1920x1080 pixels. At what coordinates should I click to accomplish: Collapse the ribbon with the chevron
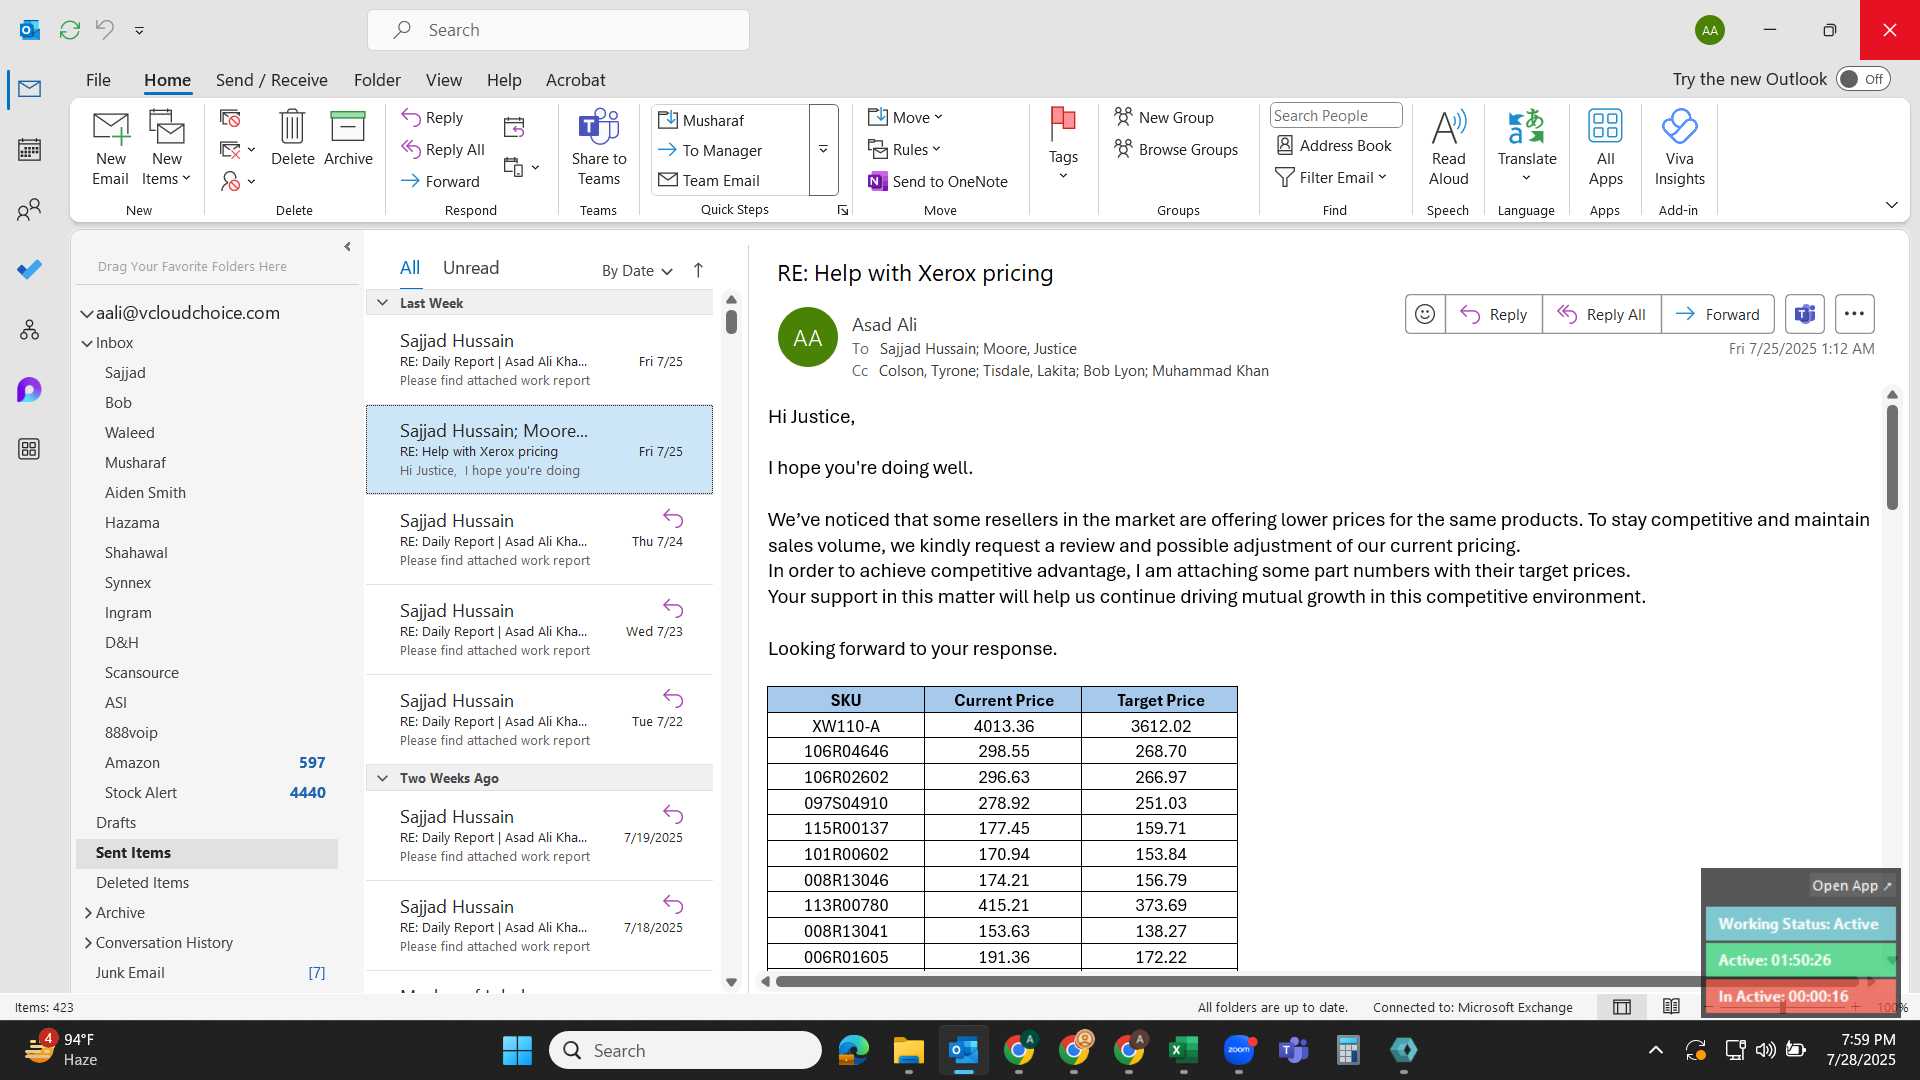1891,205
